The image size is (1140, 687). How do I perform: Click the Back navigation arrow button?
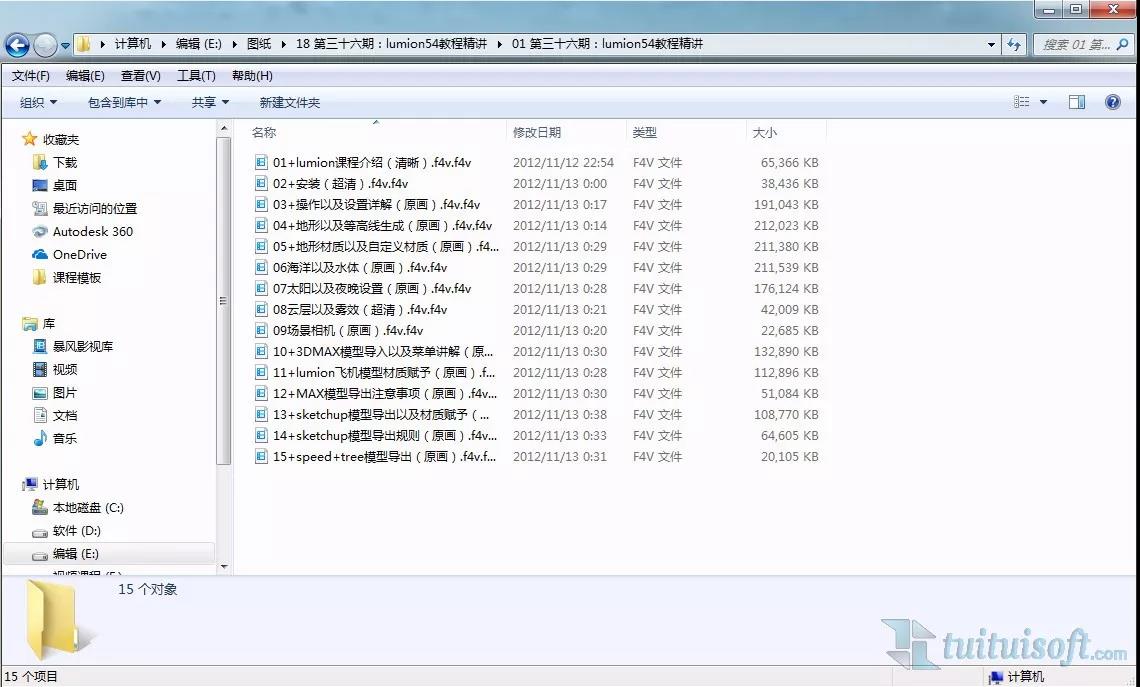(17, 45)
